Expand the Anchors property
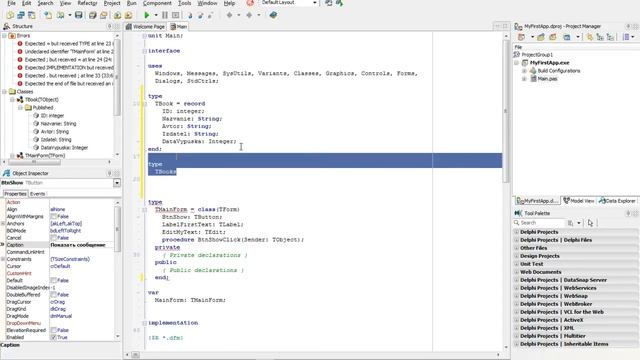This screenshot has width=640, height=360. tap(3, 224)
